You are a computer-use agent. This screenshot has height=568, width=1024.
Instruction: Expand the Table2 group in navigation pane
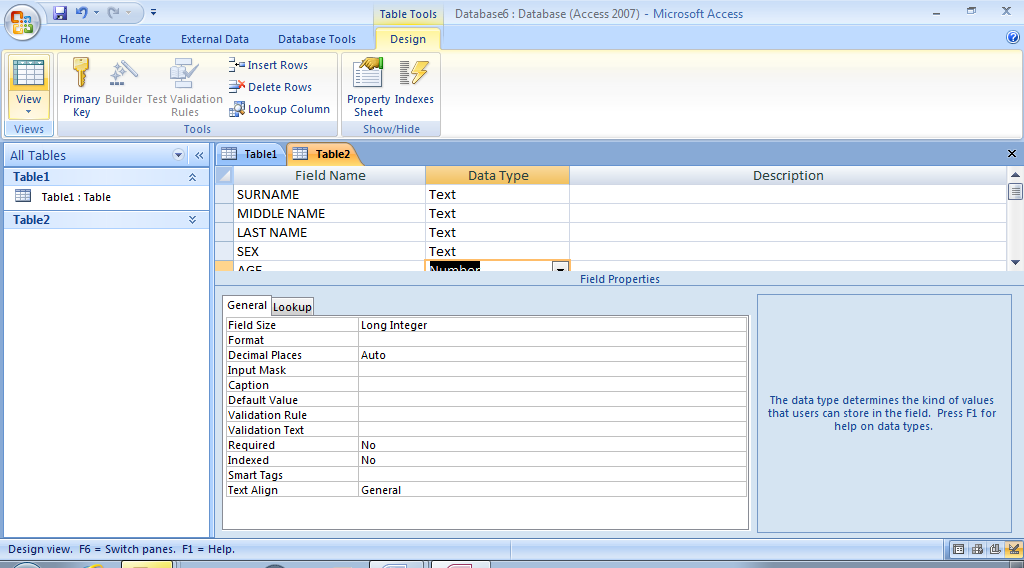pyautogui.click(x=192, y=220)
